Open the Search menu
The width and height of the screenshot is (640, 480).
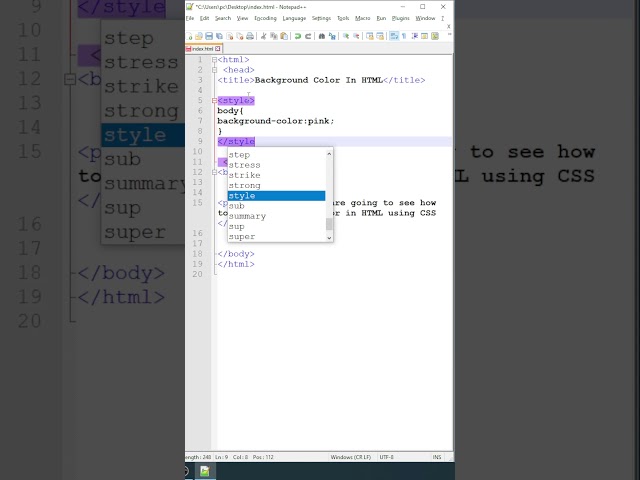(x=223, y=18)
